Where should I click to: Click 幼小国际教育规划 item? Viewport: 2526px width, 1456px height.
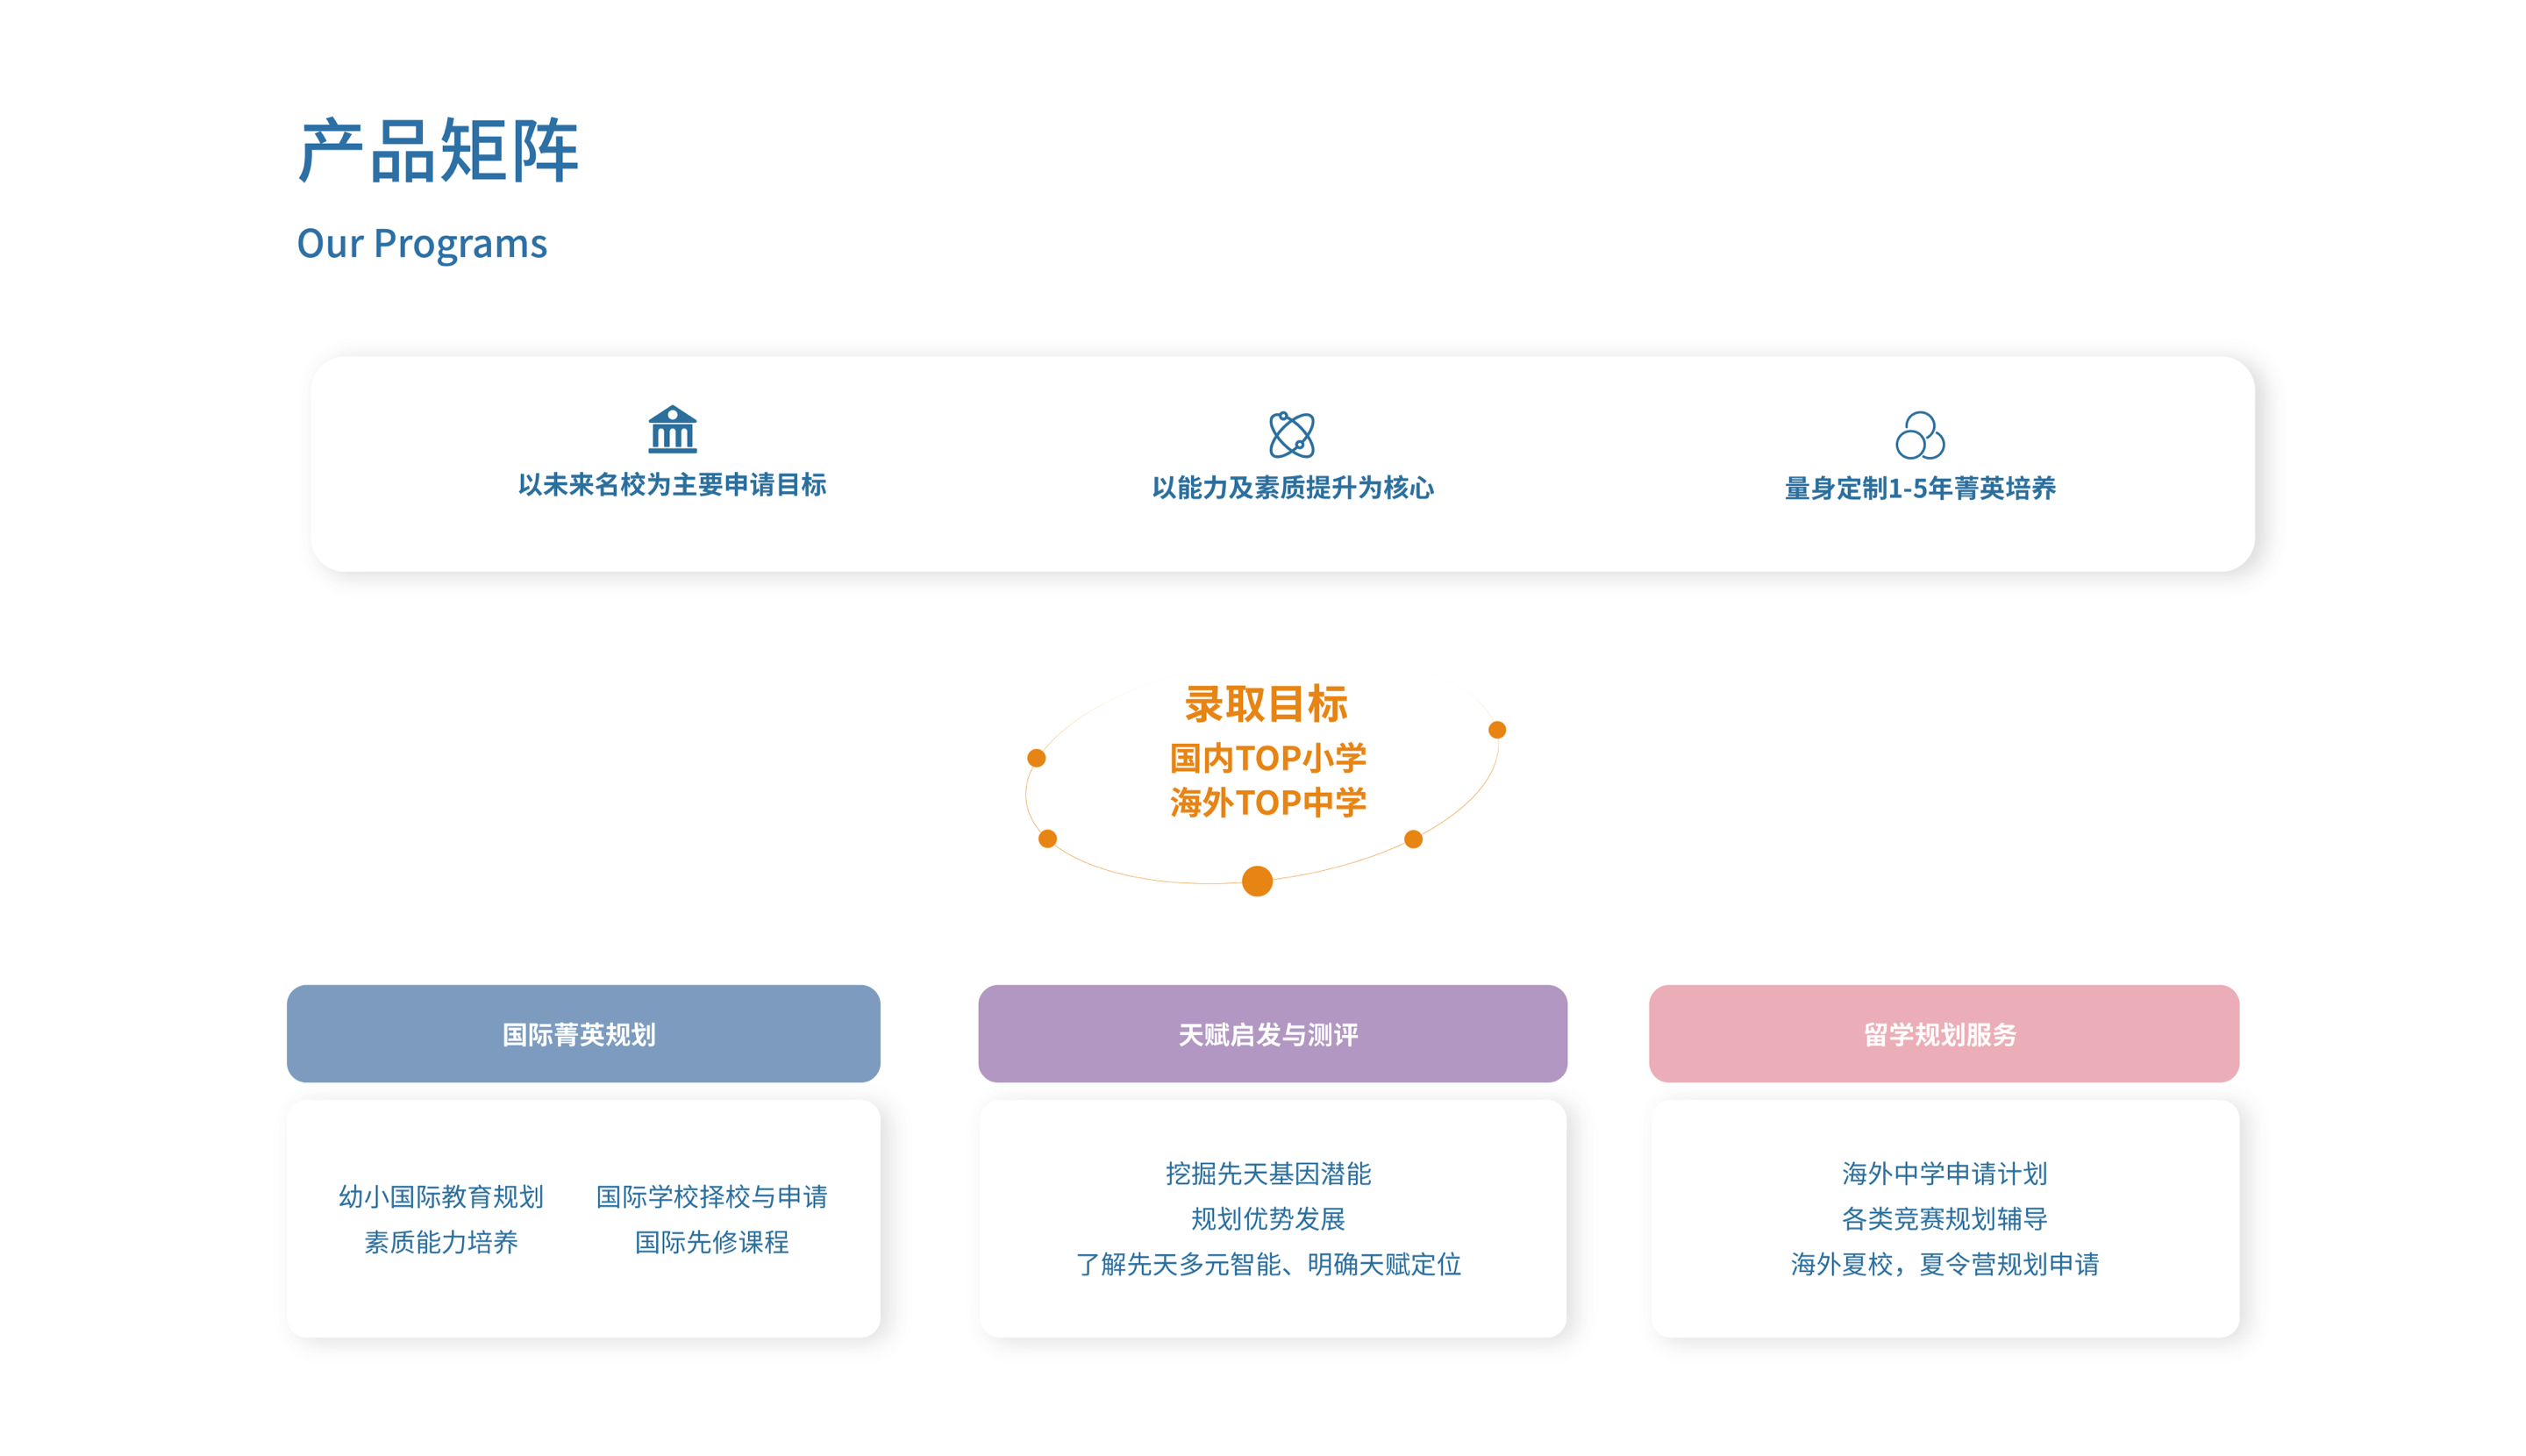tap(441, 1196)
